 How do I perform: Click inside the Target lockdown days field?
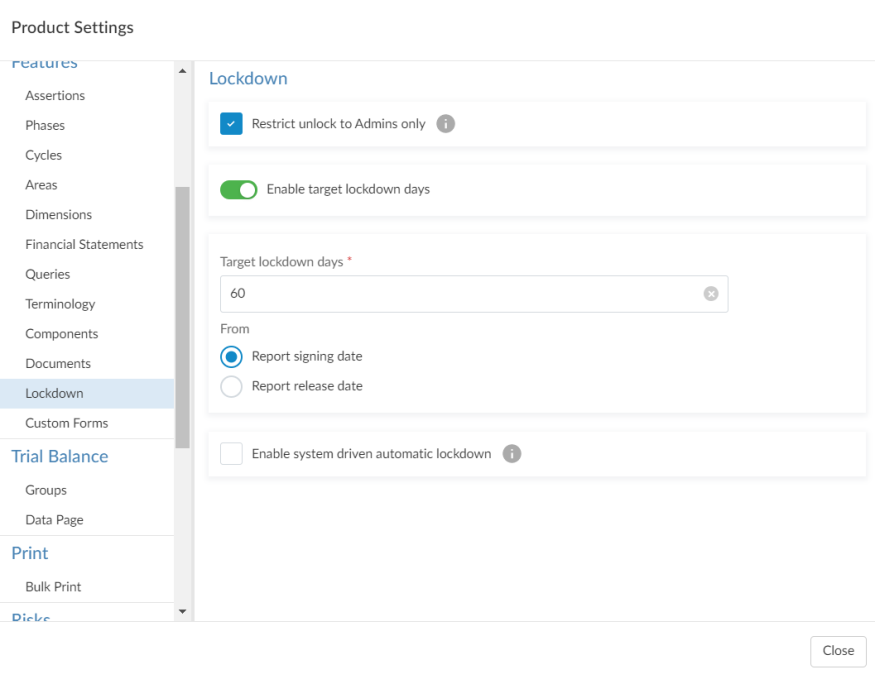[x=400, y=293]
